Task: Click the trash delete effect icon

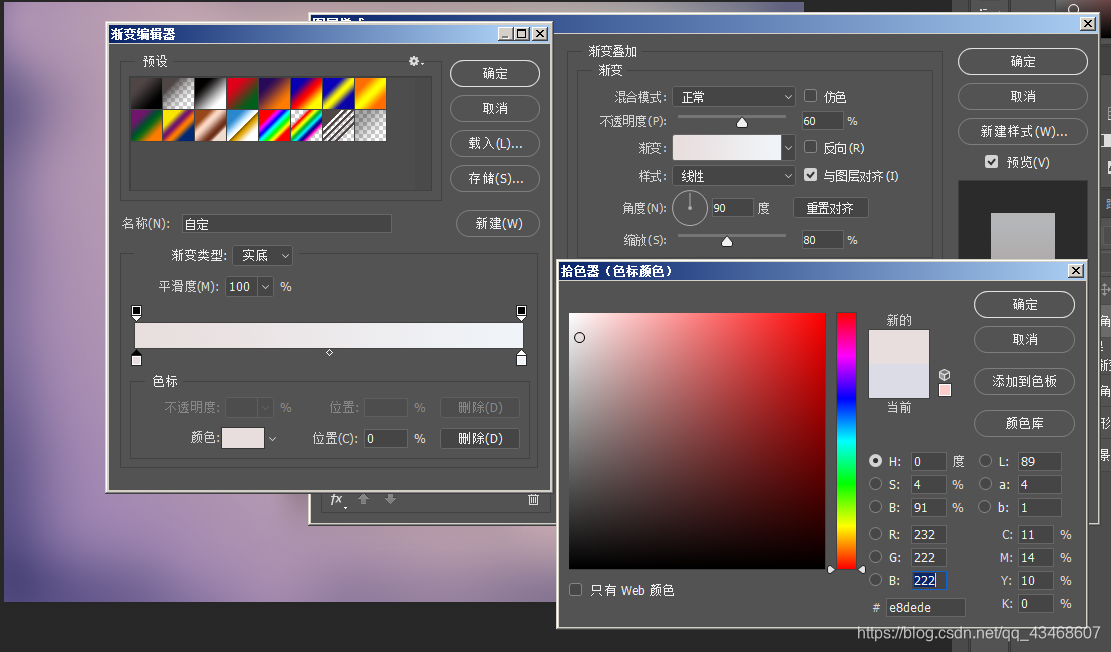Action: [533, 499]
